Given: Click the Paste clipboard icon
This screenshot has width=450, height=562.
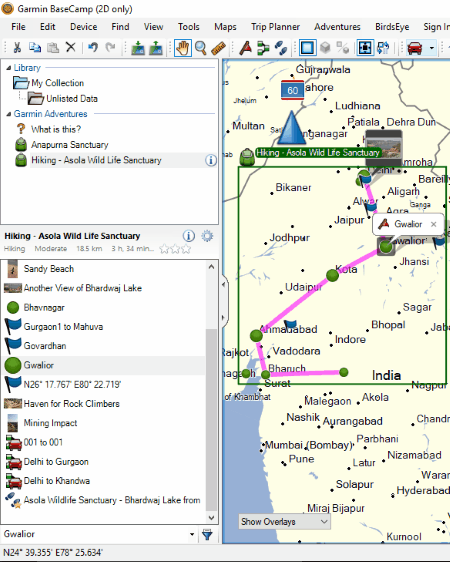Looking at the screenshot, I should 53,47.
